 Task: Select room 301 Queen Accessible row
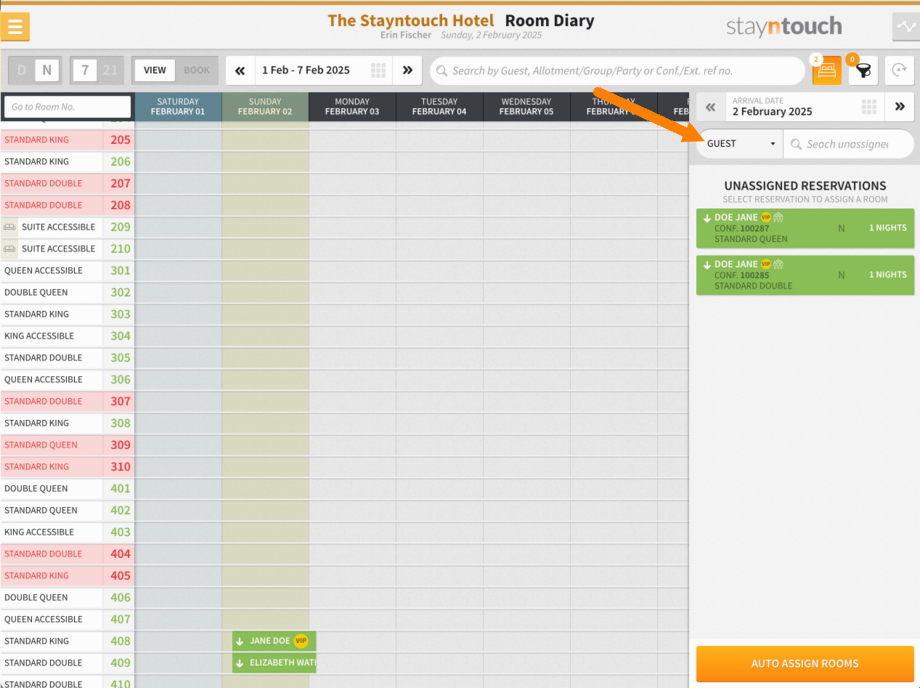click(x=67, y=270)
